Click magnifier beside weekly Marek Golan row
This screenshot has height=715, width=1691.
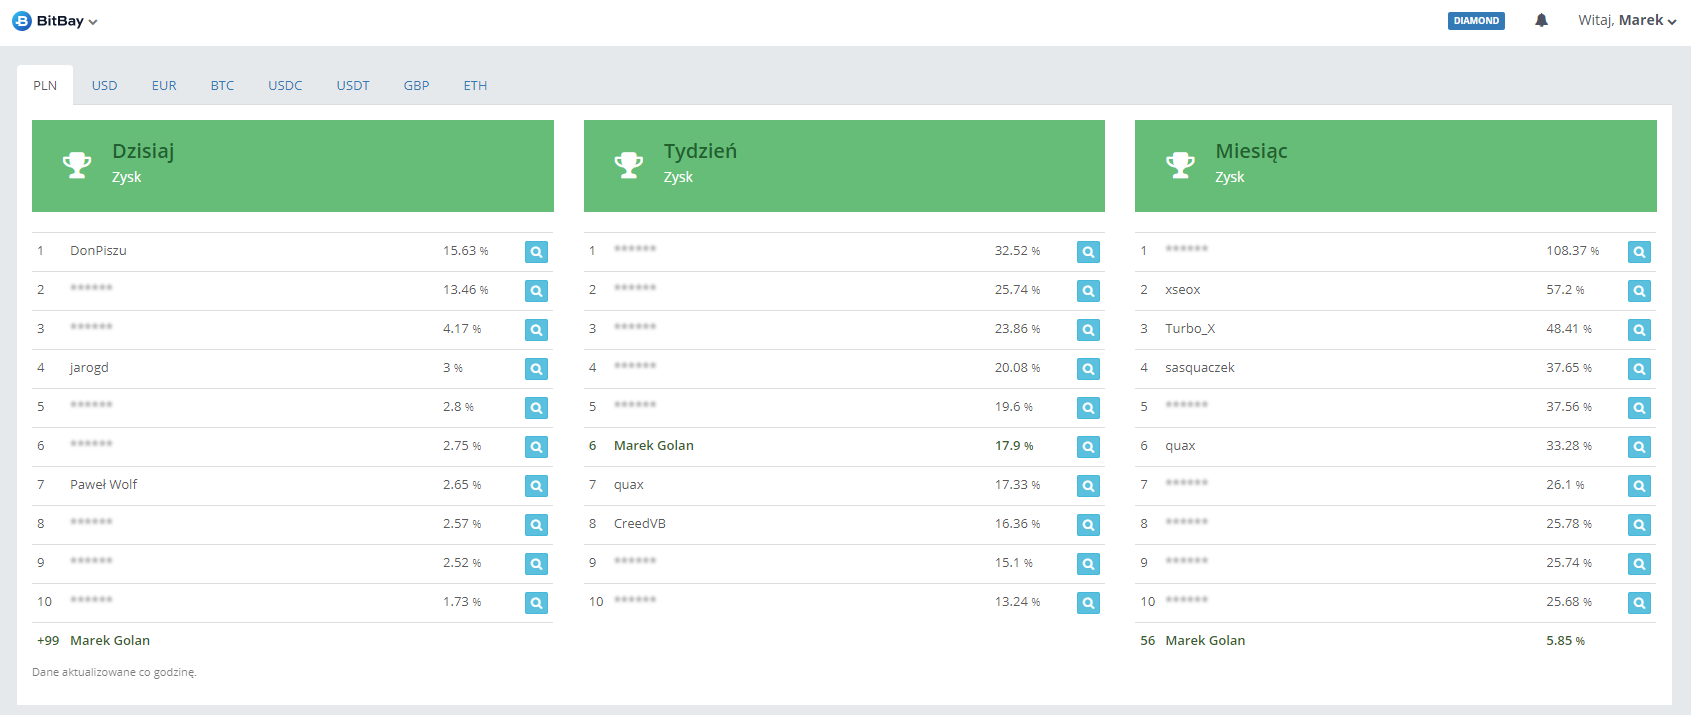pyautogui.click(x=1088, y=447)
